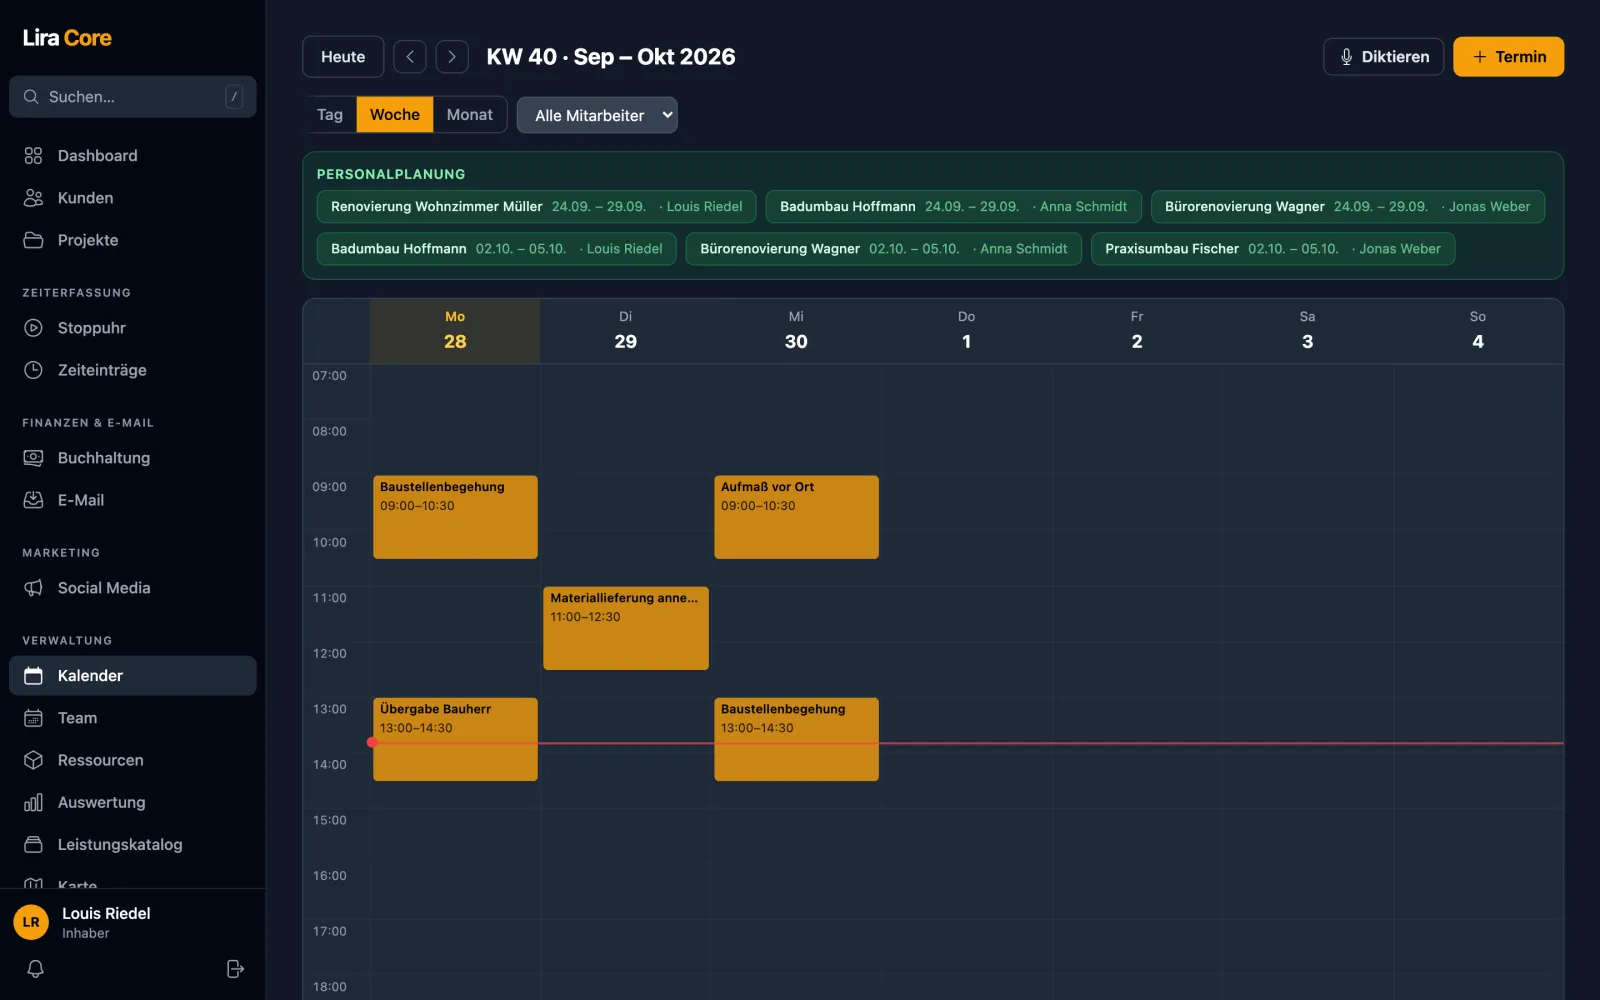1600x1000 pixels.
Task: Select the Do 1 day header
Action: [x=967, y=331]
